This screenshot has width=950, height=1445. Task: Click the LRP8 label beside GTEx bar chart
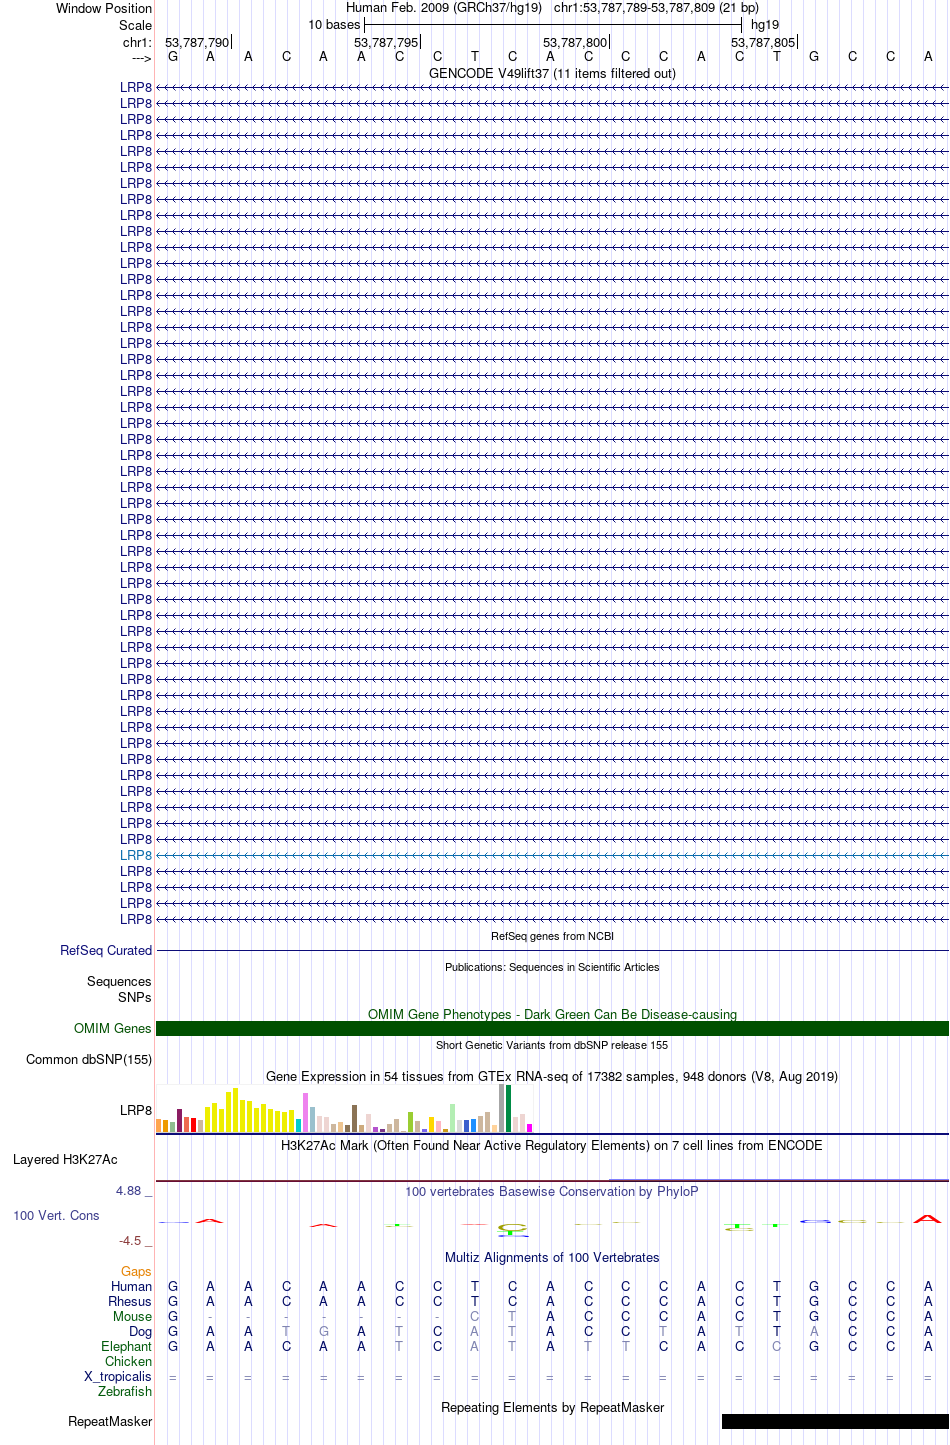tap(136, 1110)
